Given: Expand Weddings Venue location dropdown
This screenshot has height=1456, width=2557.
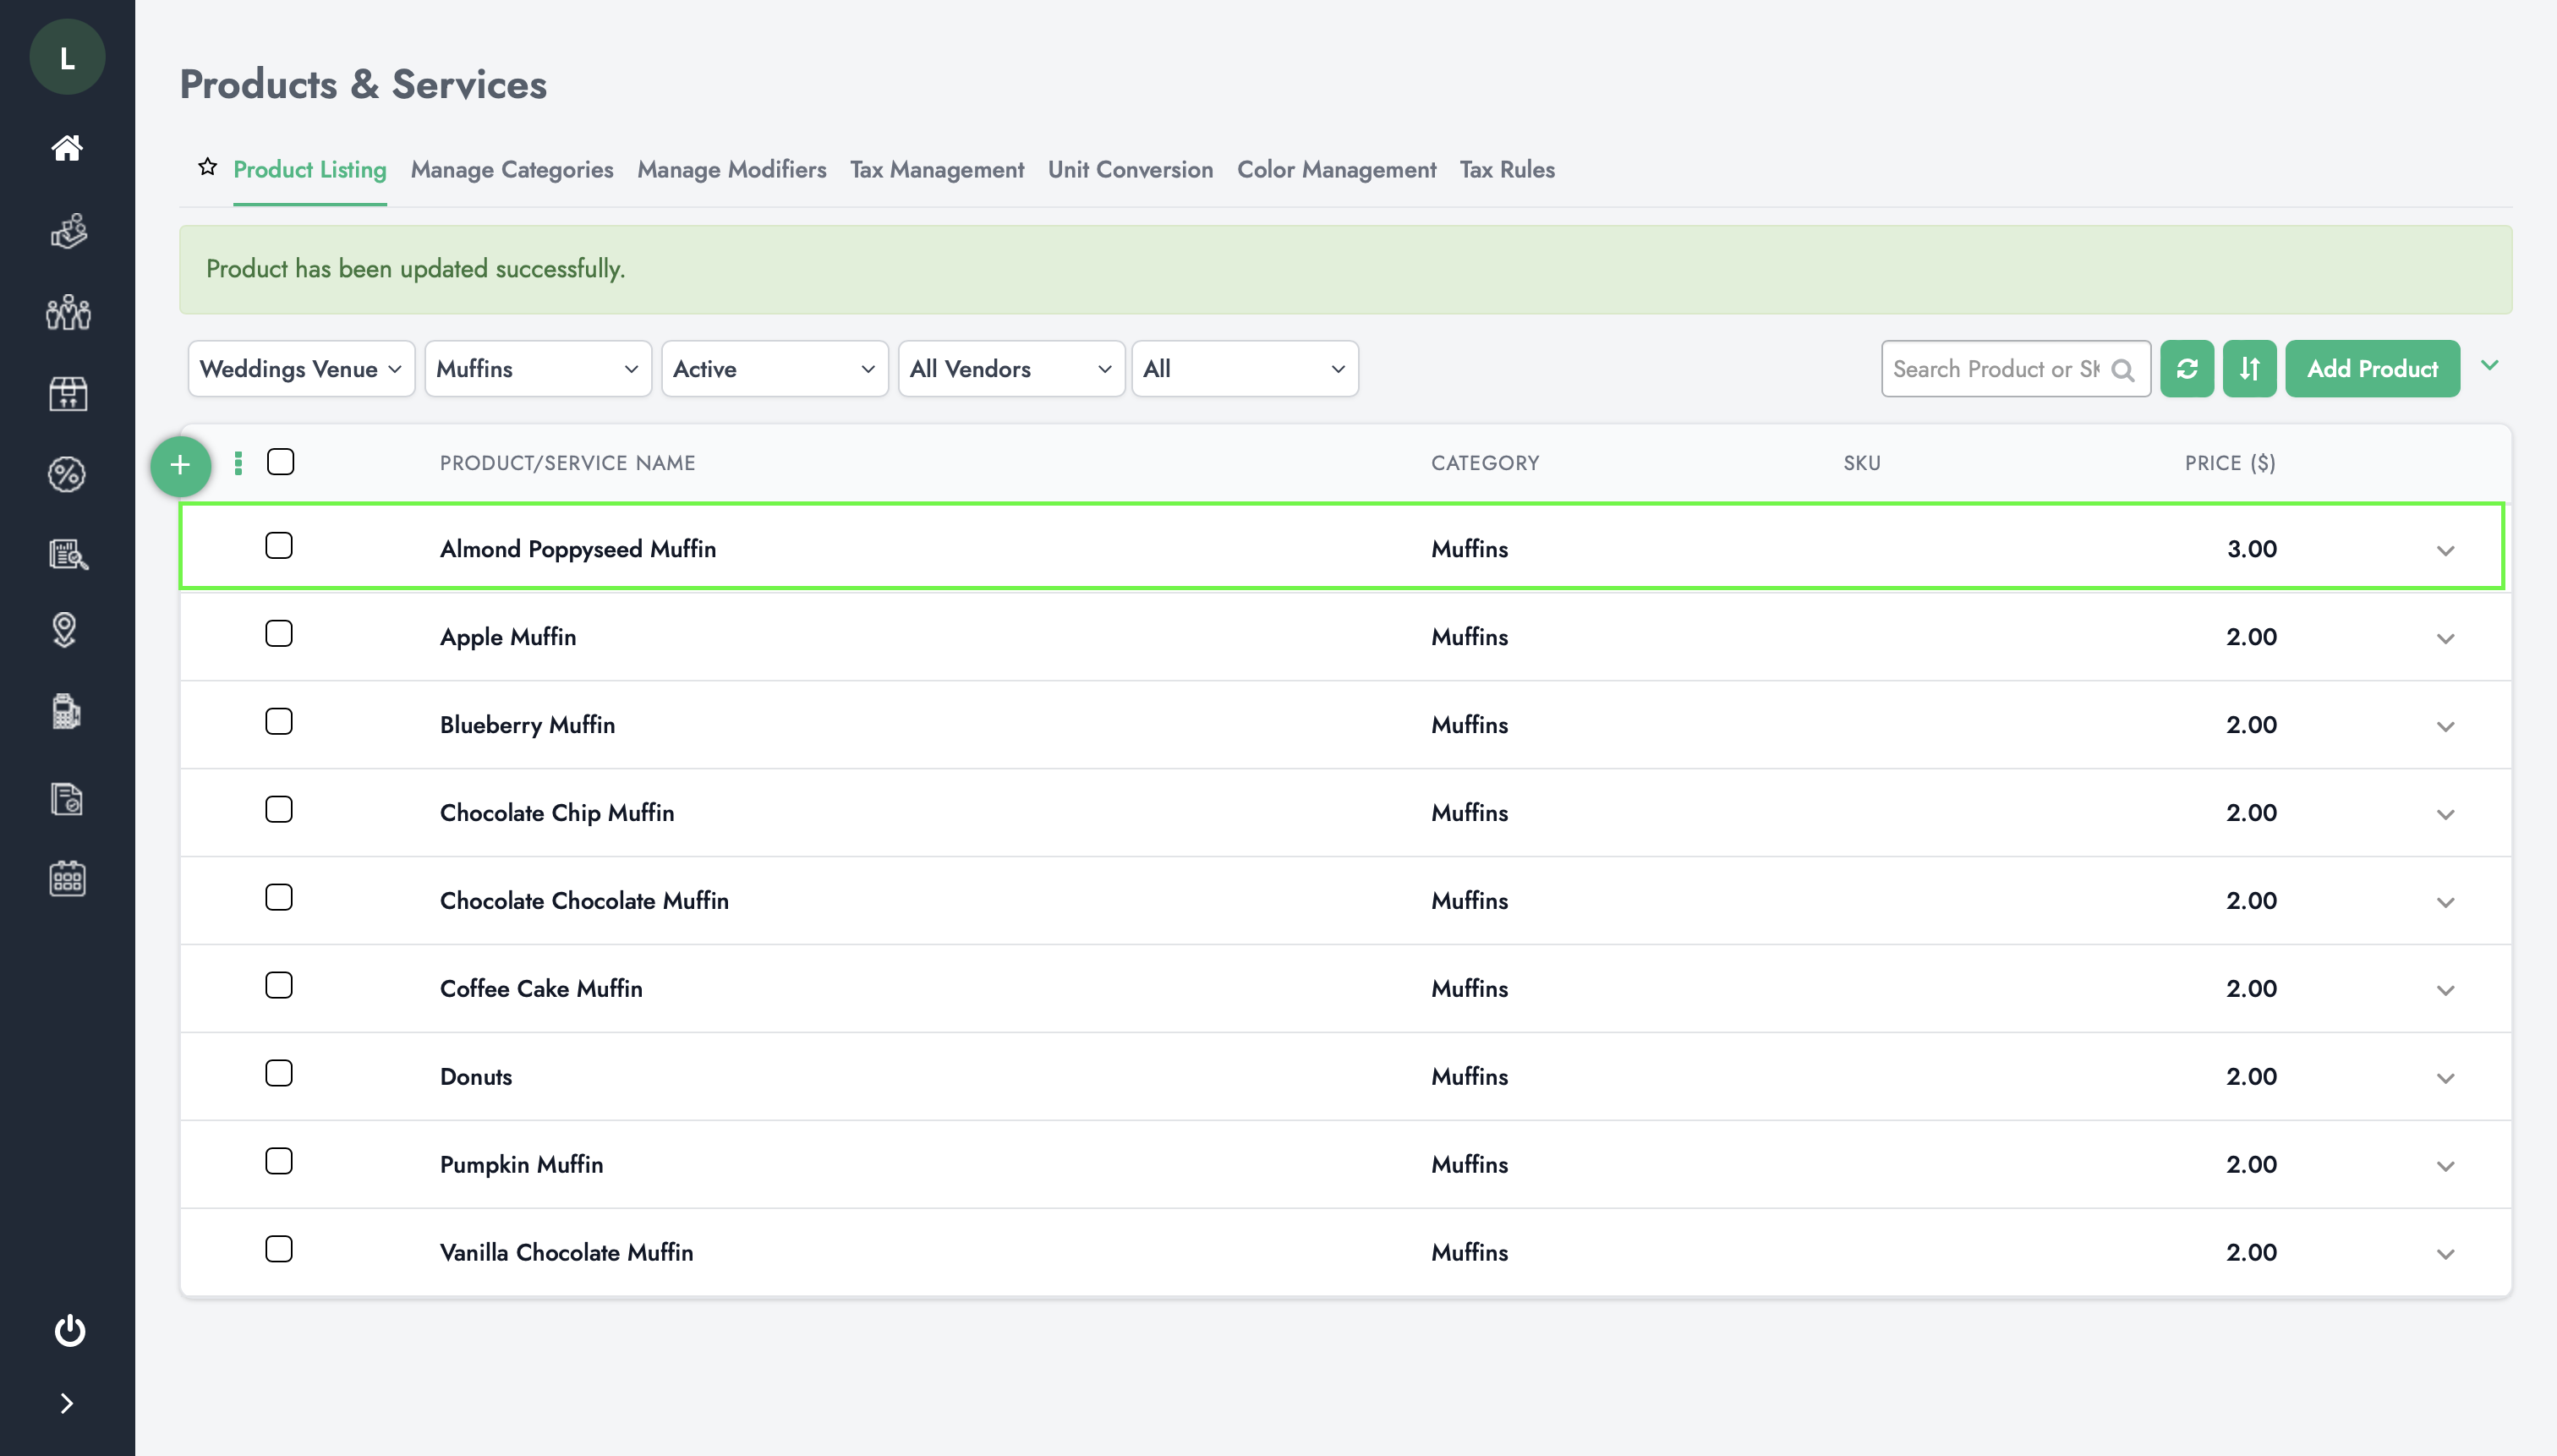Looking at the screenshot, I should 300,369.
